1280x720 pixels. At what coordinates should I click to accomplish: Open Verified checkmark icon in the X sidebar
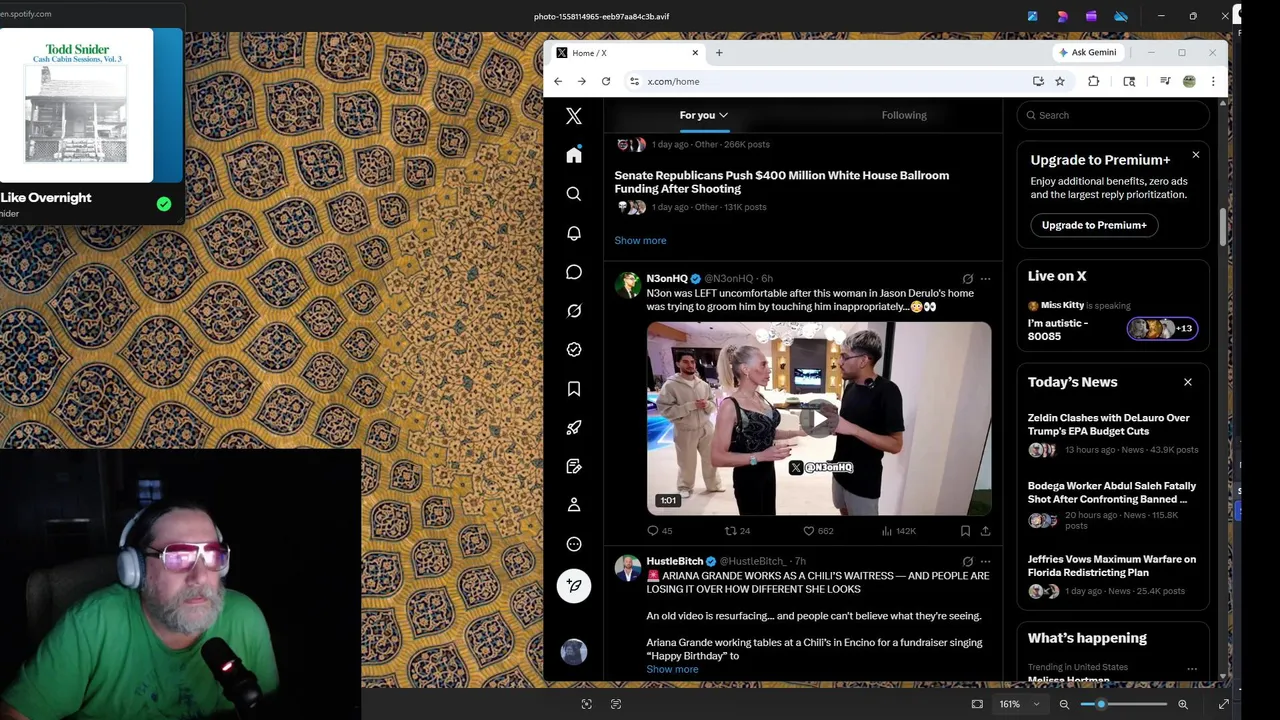574,350
